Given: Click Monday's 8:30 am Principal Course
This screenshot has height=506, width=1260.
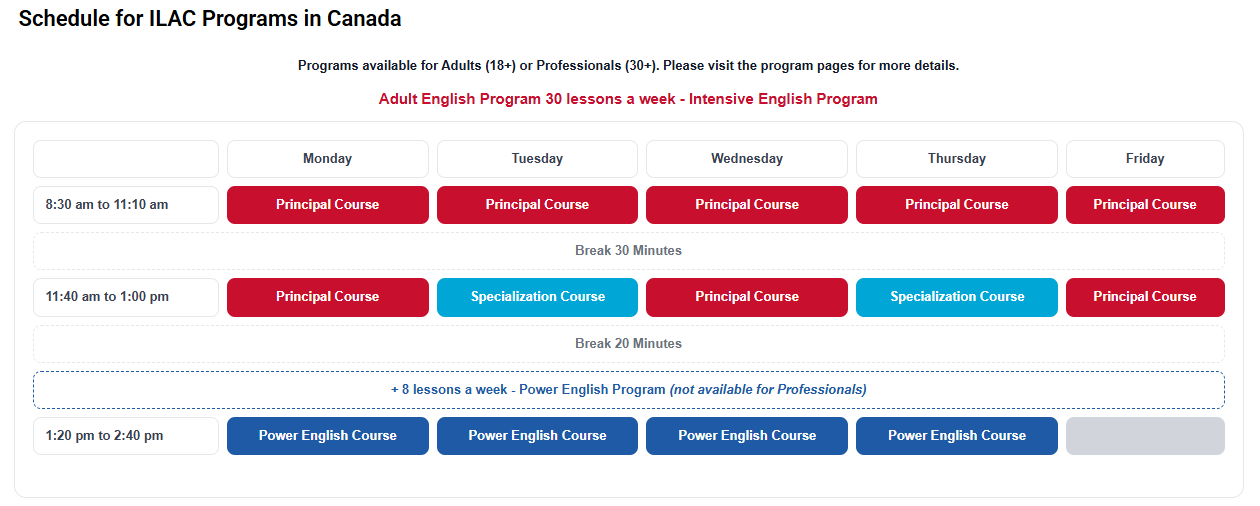Looking at the screenshot, I should coord(327,205).
